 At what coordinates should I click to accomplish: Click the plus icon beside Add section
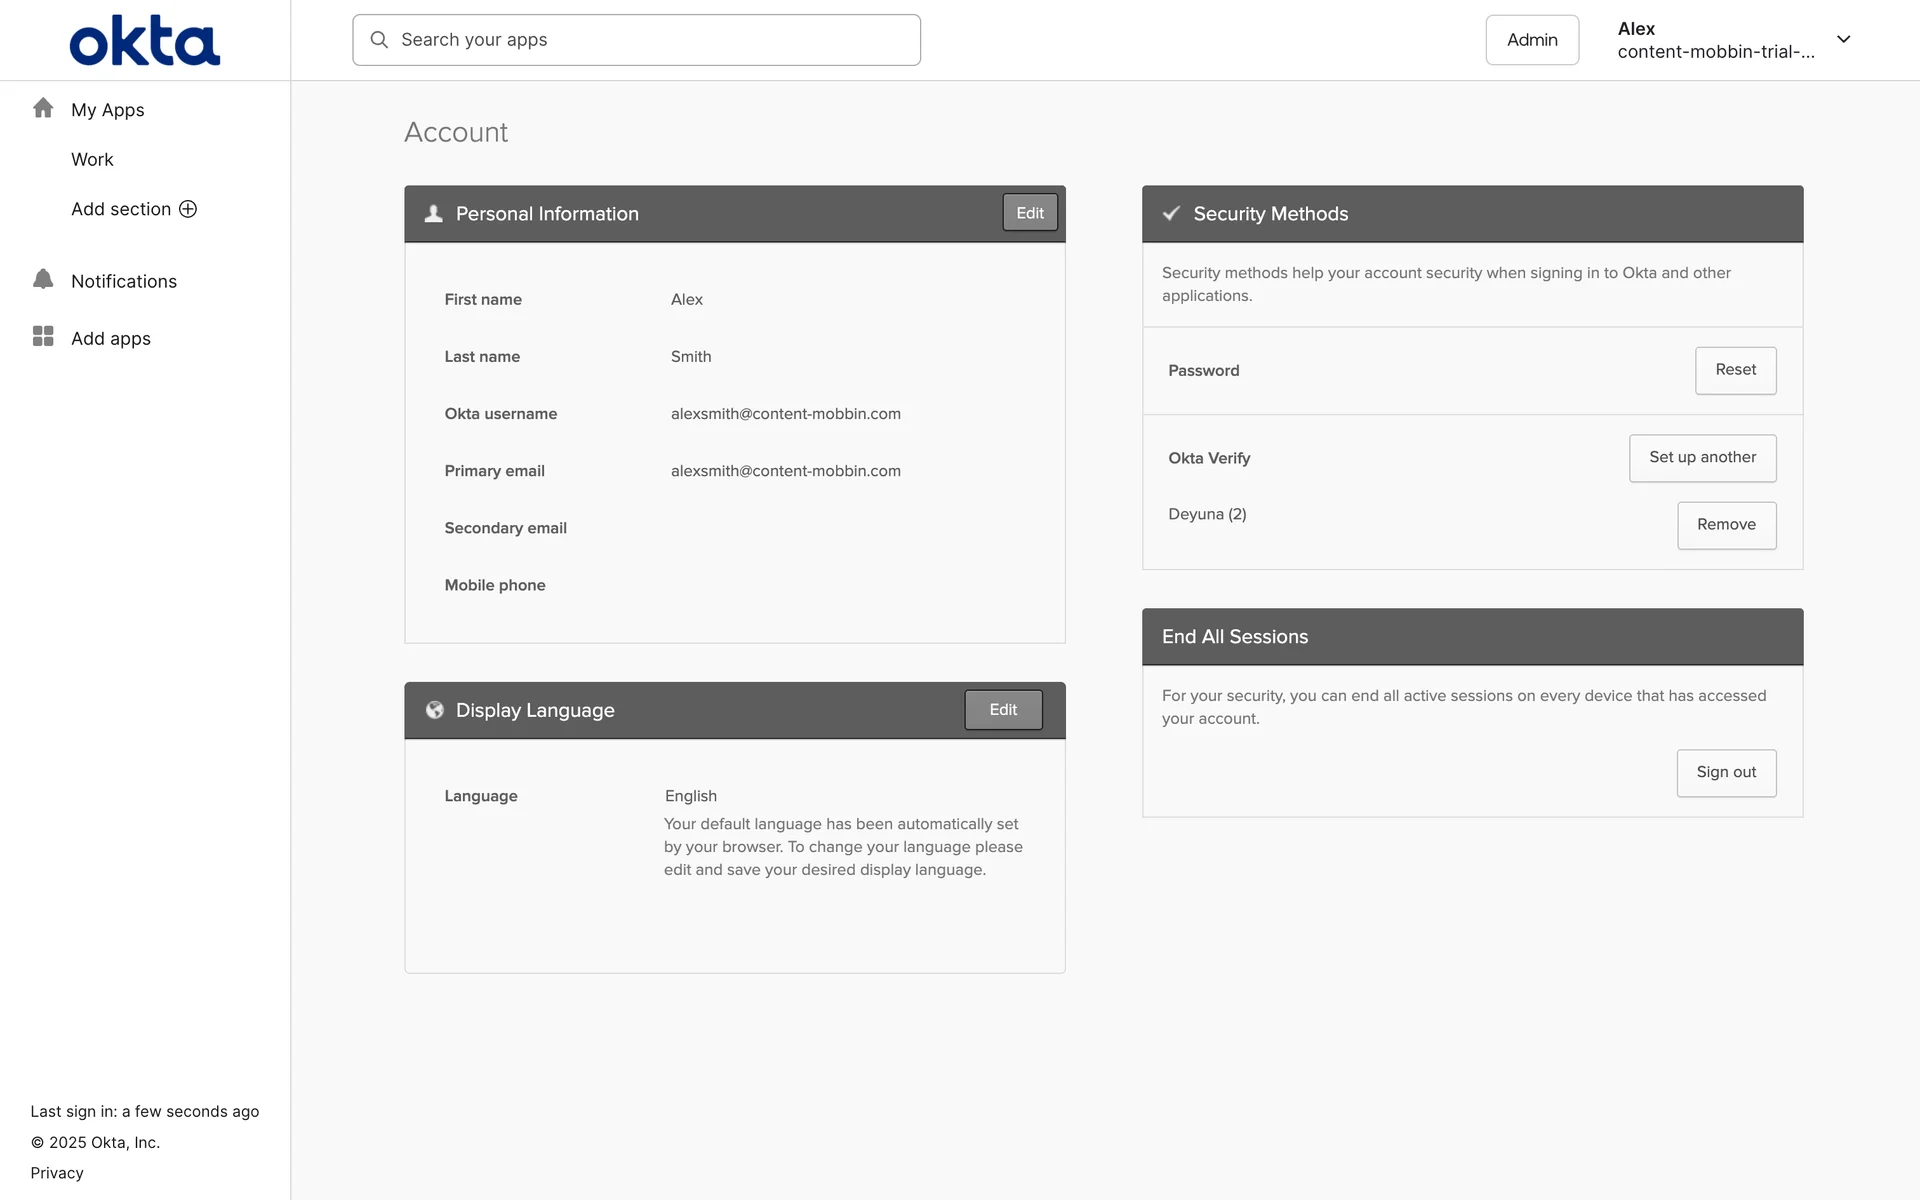pos(188,209)
